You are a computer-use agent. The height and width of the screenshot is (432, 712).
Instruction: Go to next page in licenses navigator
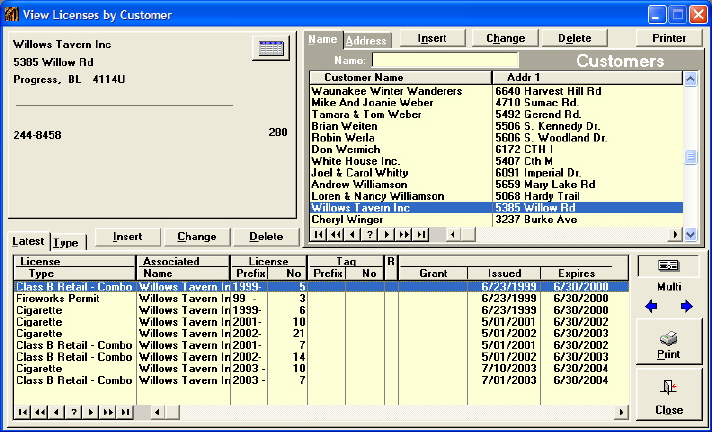pos(107,412)
